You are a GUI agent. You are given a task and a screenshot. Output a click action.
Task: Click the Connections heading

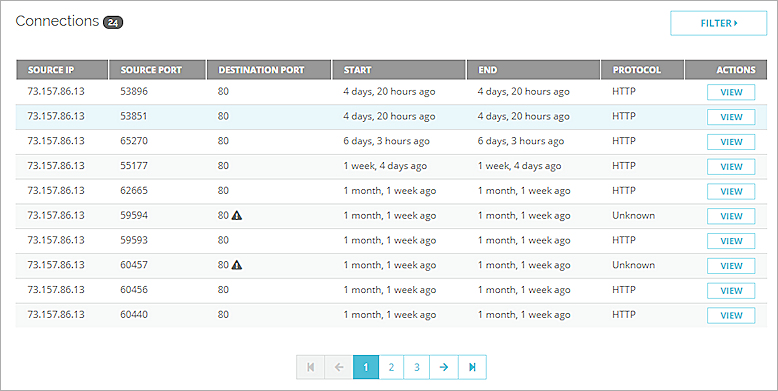click(x=57, y=21)
